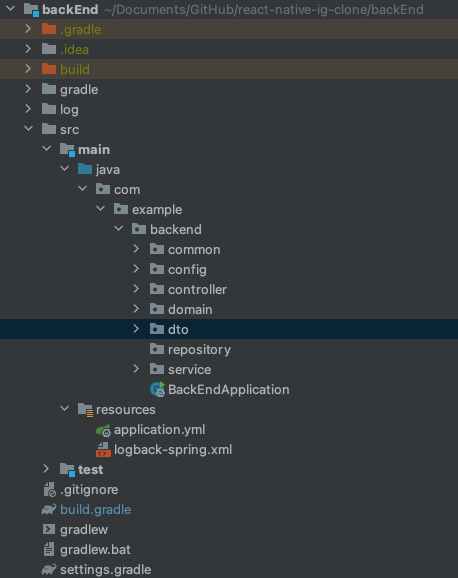Select the application.yml file
The image size is (458, 578).
(x=160, y=430)
